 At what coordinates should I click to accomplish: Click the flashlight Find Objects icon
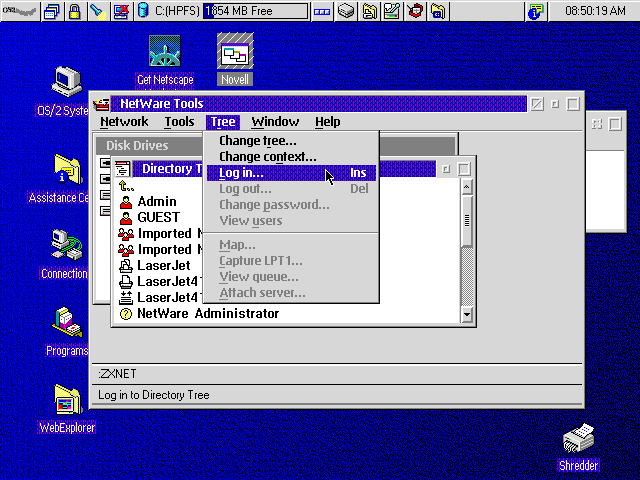[98, 11]
